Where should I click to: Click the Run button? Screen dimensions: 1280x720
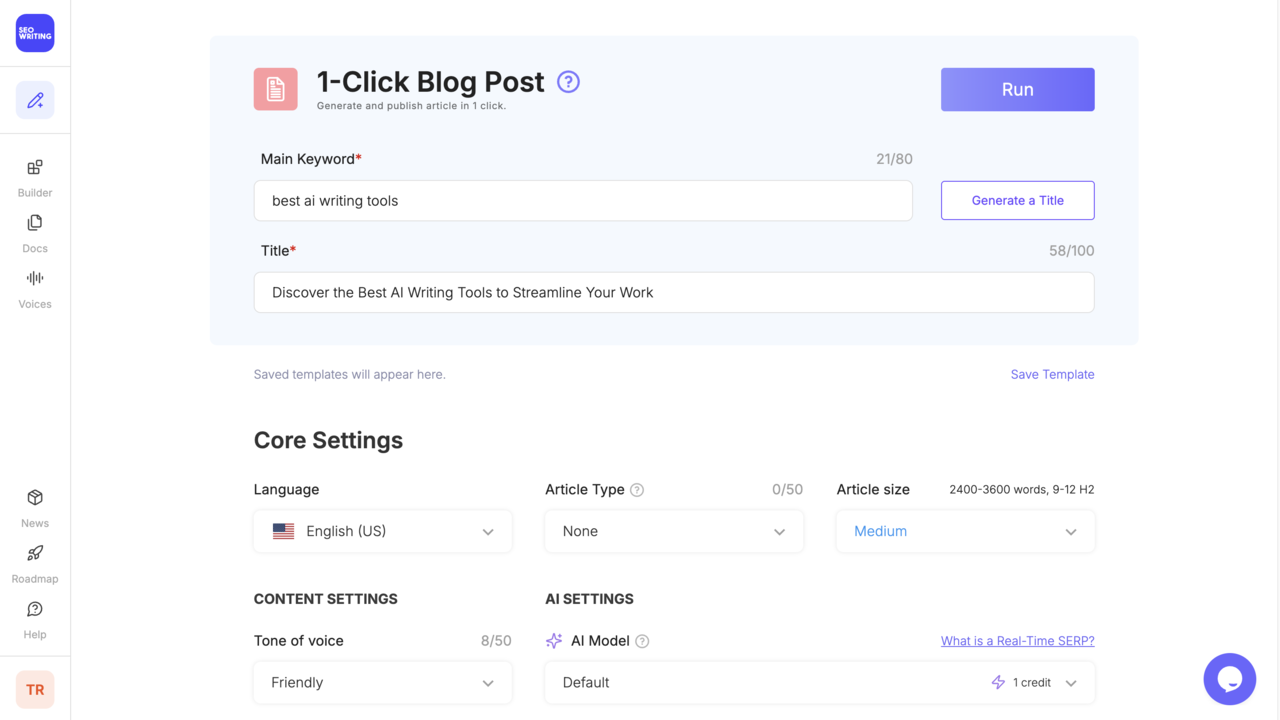(1017, 89)
